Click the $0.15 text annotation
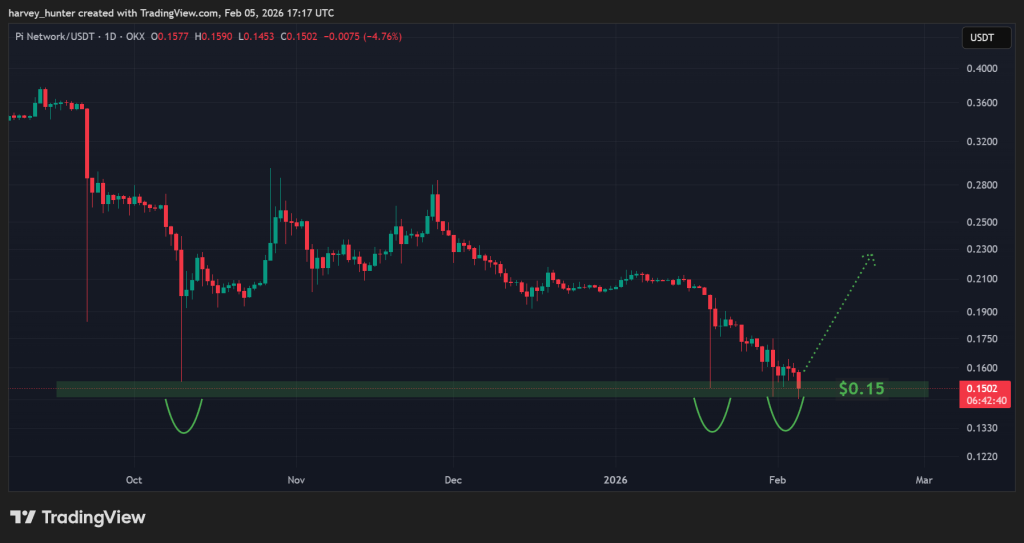Image resolution: width=1024 pixels, height=543 pixels. click(x=861, y=388)
